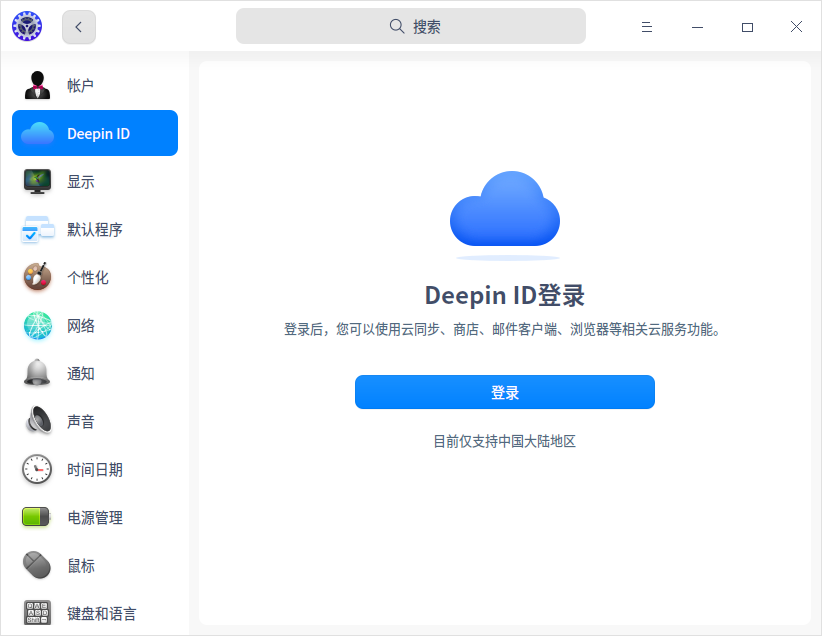Click the blue 登录 login button
The width and height of the screenshot is (822, 636).
pos(505,392)
